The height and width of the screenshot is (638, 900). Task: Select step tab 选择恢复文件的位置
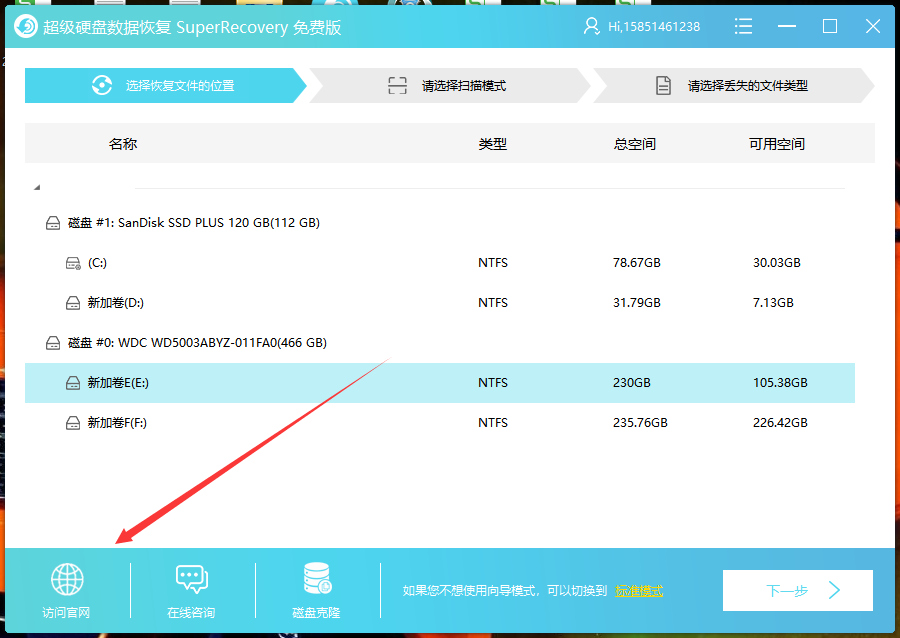[165, 85]
